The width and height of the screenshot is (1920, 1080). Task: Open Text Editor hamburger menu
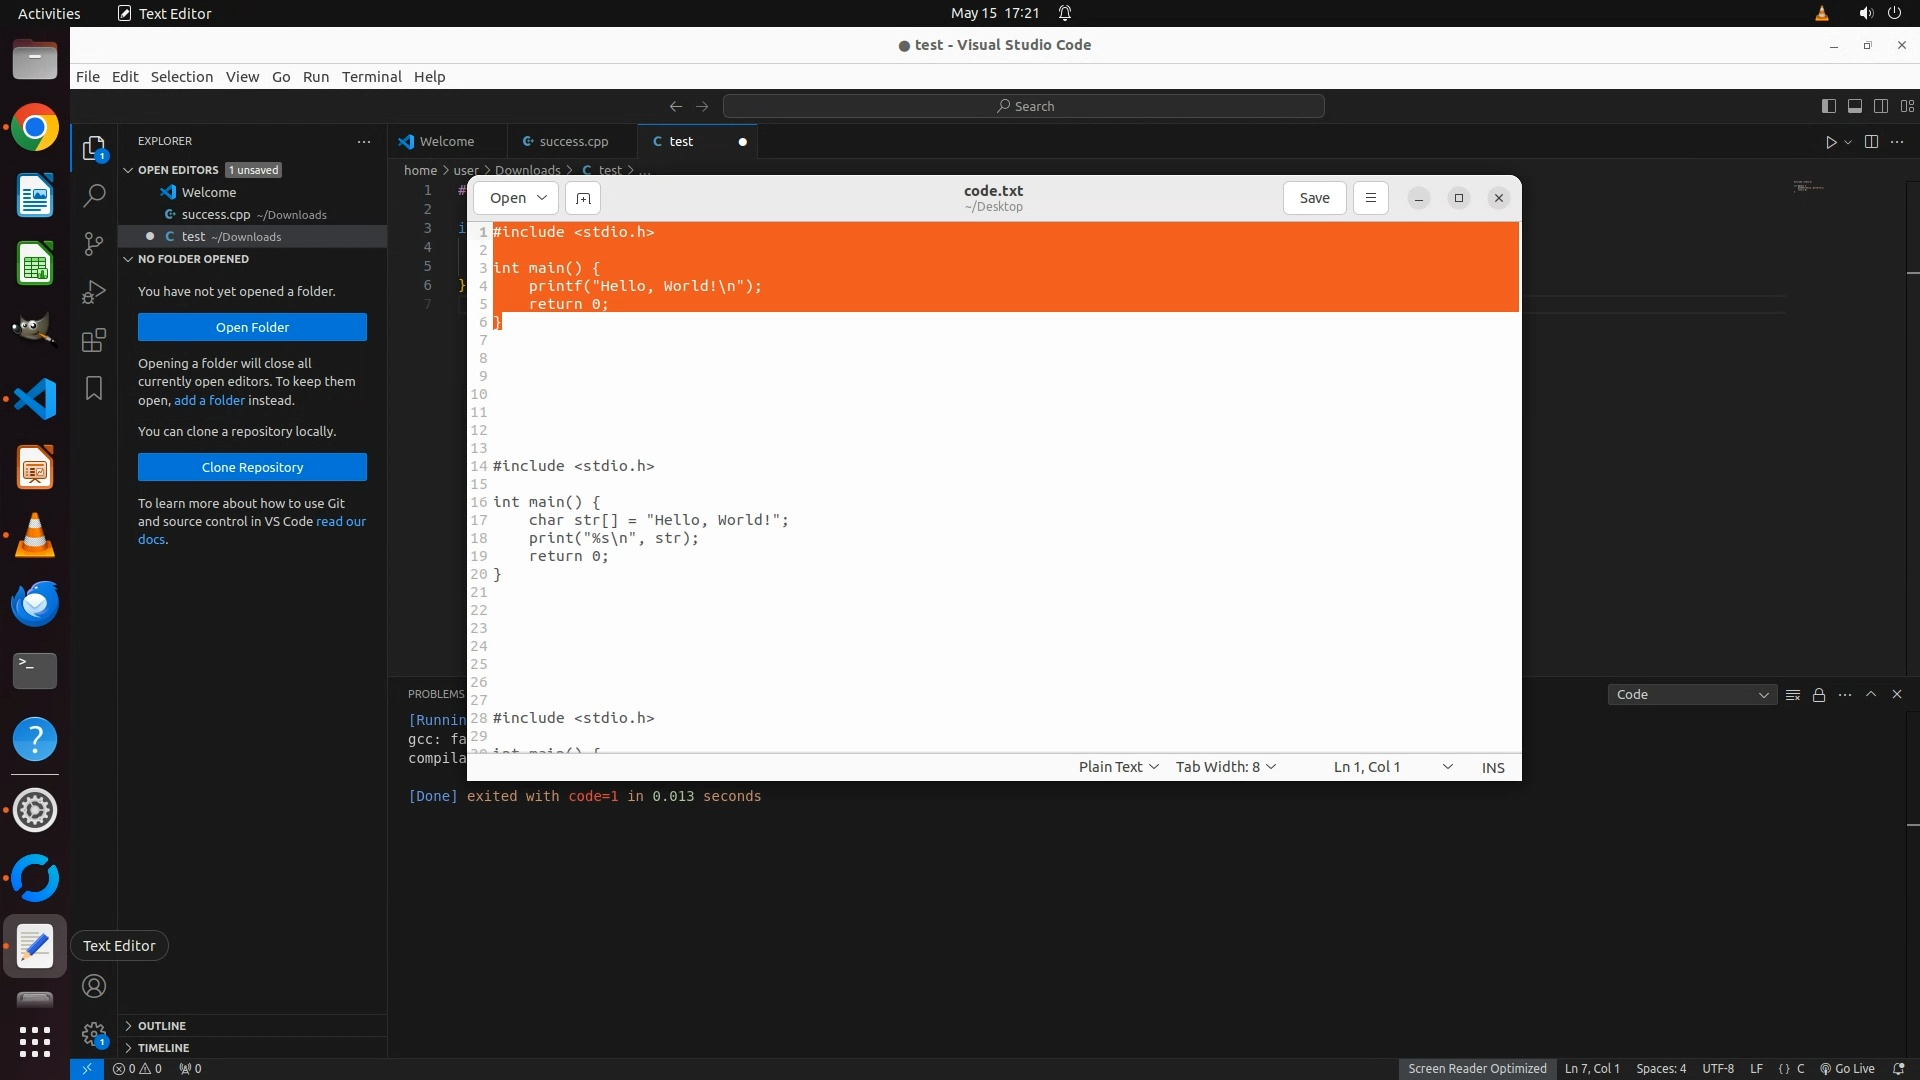(1370, 198)
